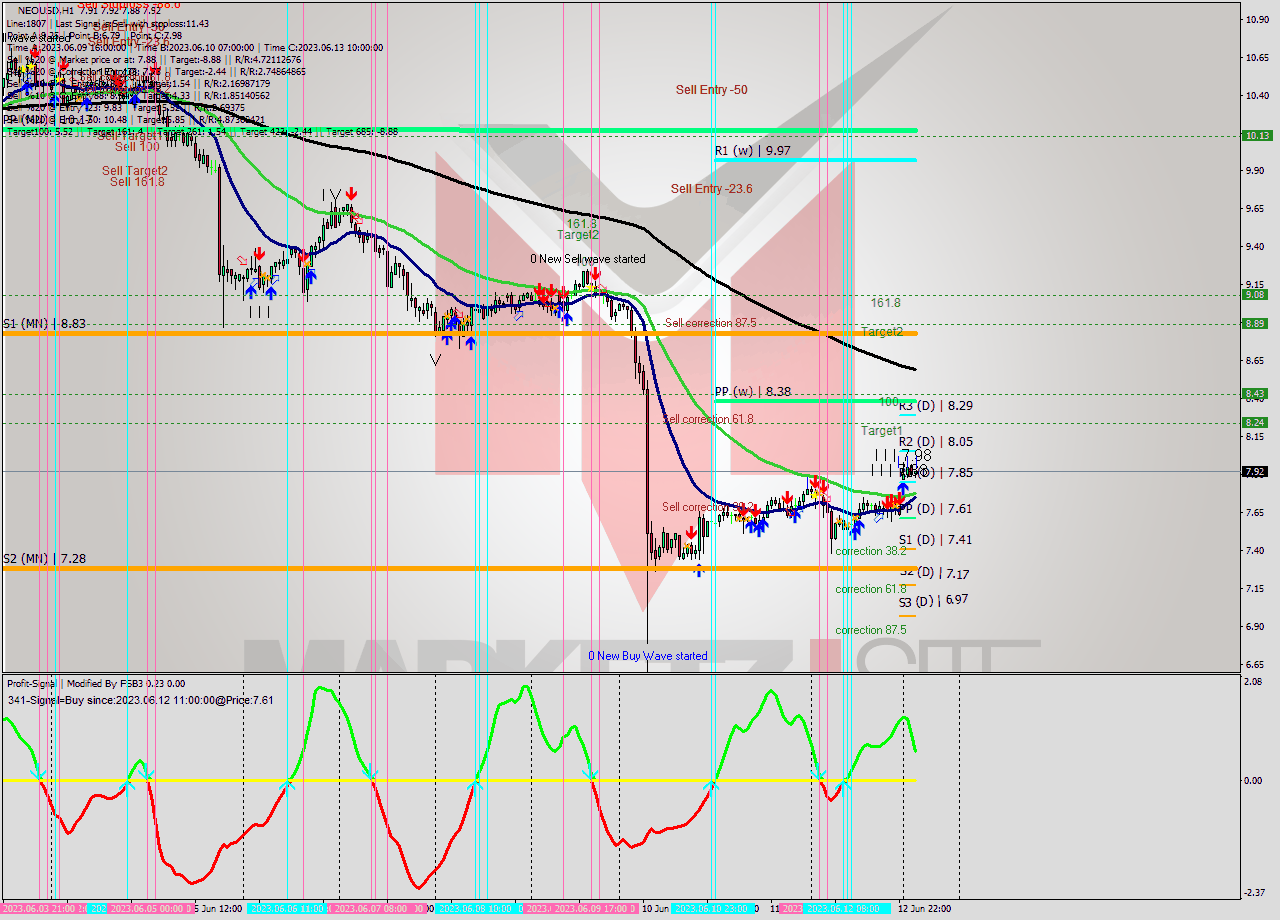Click the '0 New Sell wave started' annotation
This screenshot has width=1280, height=920.
pyautogui.click(x=588, y=259)
